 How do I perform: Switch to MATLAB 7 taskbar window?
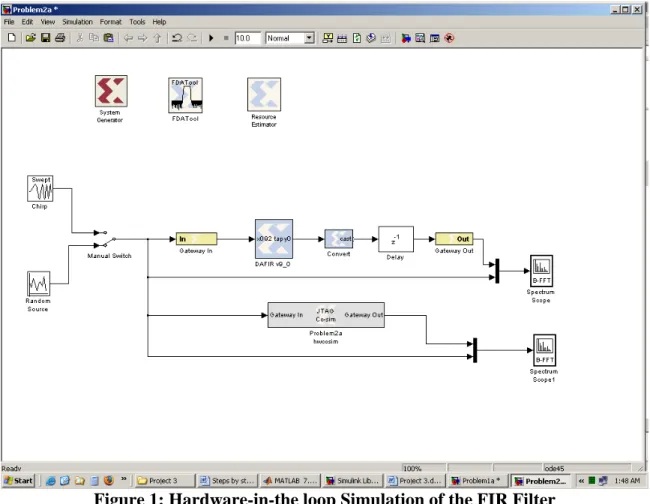click(x=291, y=481)
